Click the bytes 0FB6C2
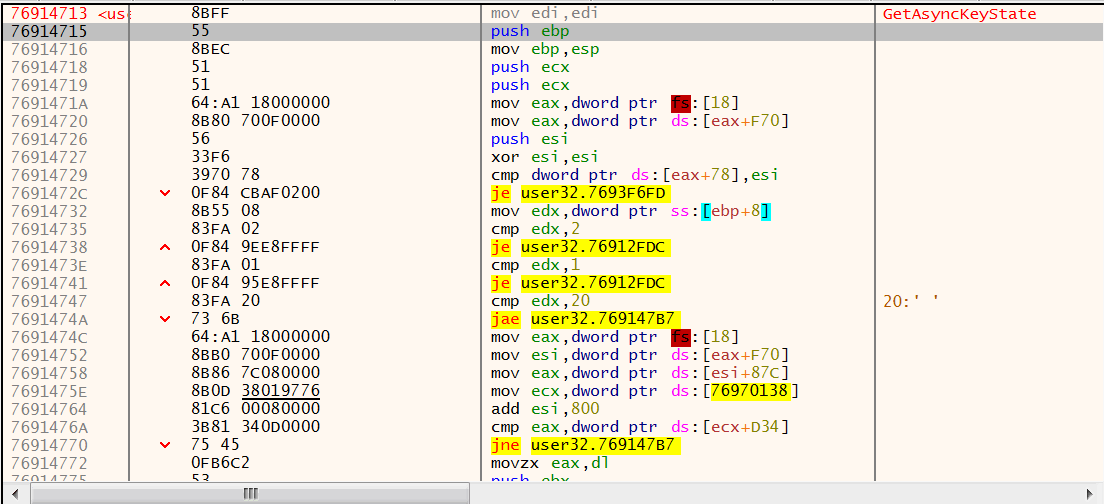1104x504 pixels. pyautogui.click(x=220, y=462)
